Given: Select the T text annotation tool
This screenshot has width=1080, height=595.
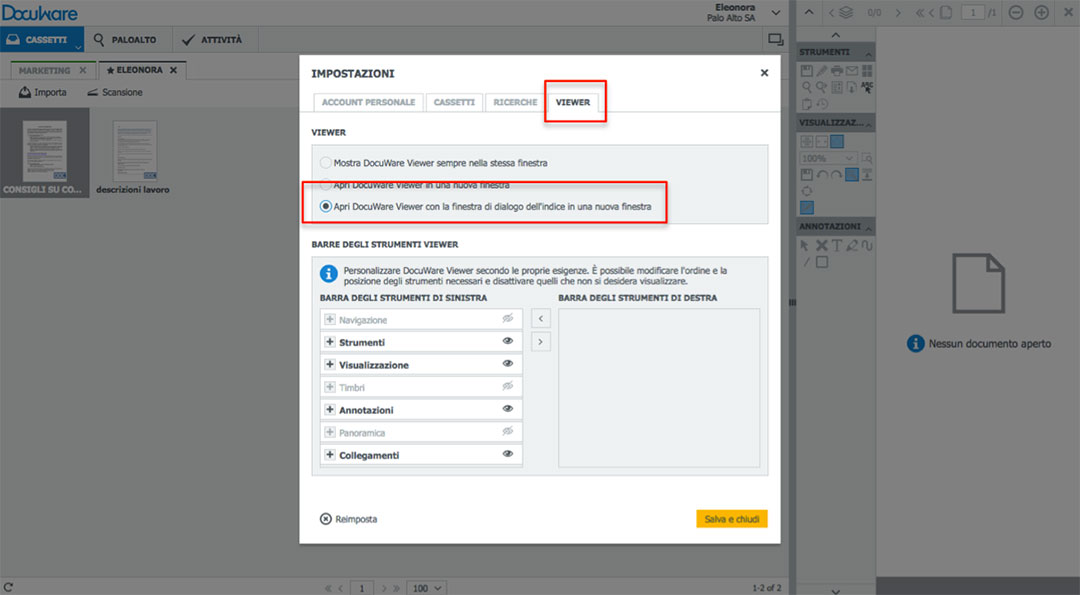Looking at the screenshot, I should pyautogui.click(x=836, y=245).
